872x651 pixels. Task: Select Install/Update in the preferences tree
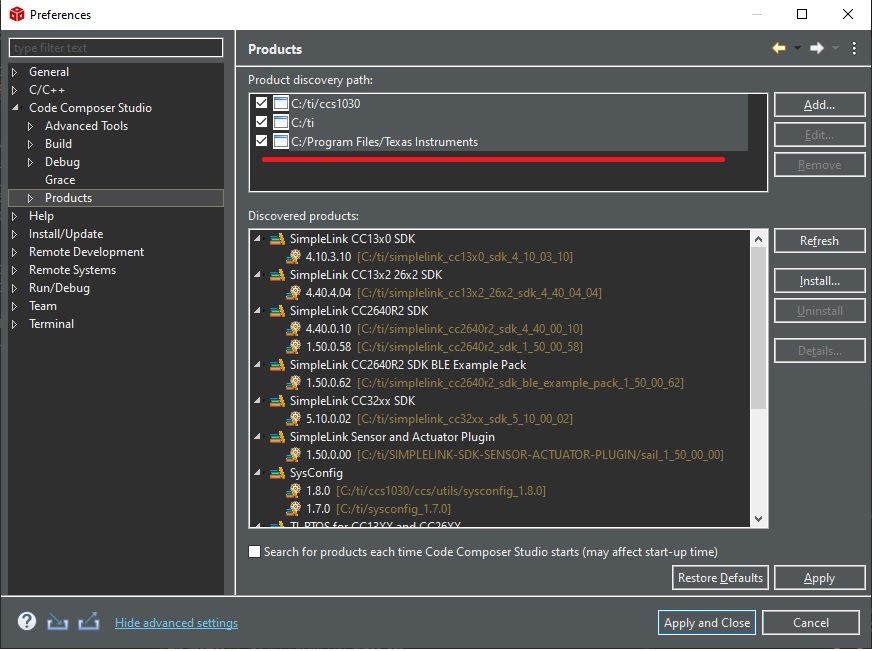[x=66, y=234]
